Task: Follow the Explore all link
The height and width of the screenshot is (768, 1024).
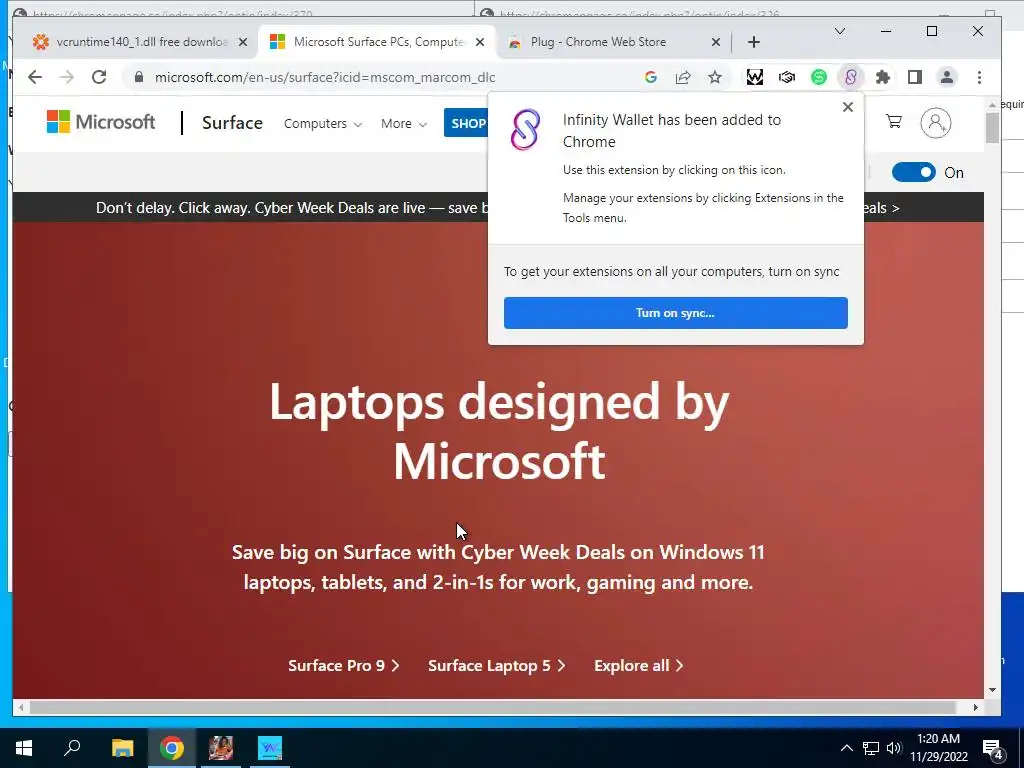Action: [639, 665]
